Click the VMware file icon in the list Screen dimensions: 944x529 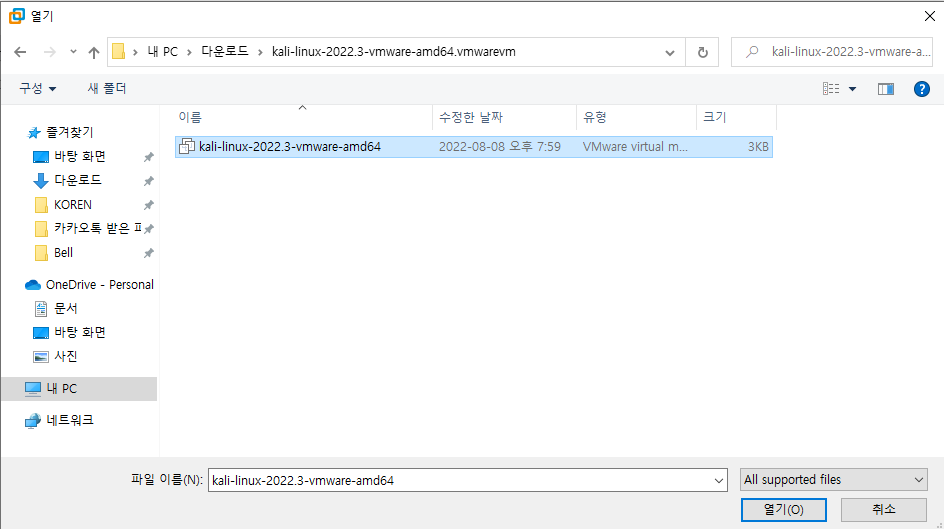click(x=187, y=146)
